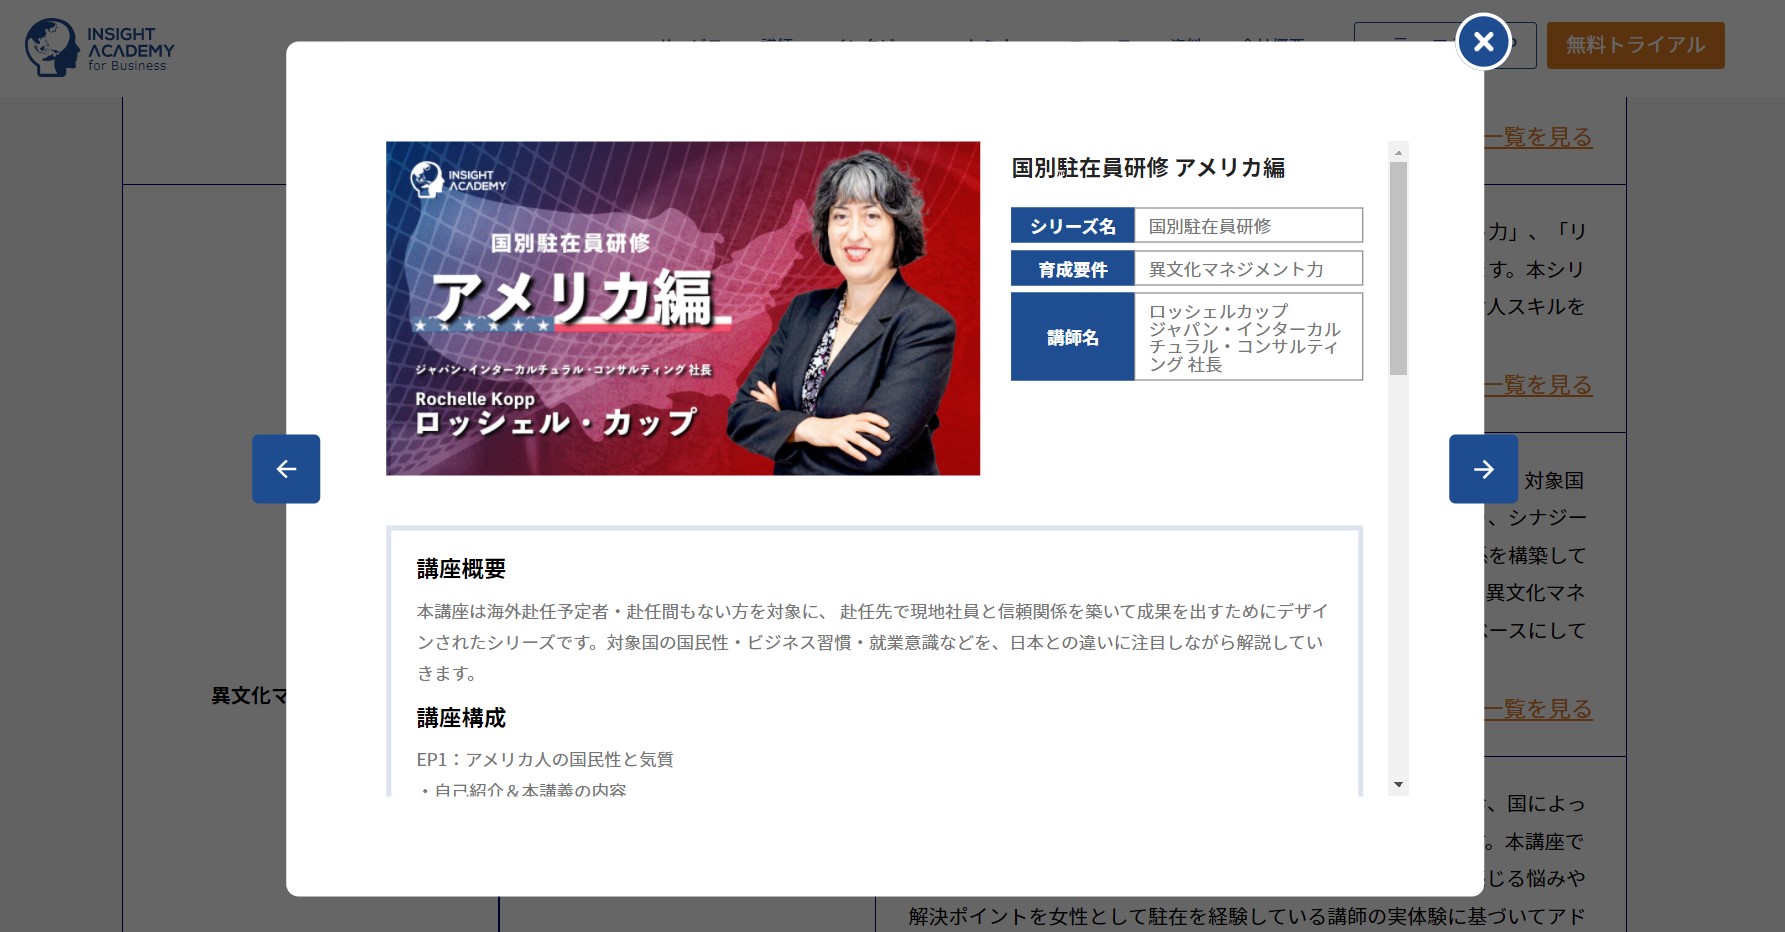Click the シリーズ名 label cell
1785x932 pixels.
(x=1073, y=226)
